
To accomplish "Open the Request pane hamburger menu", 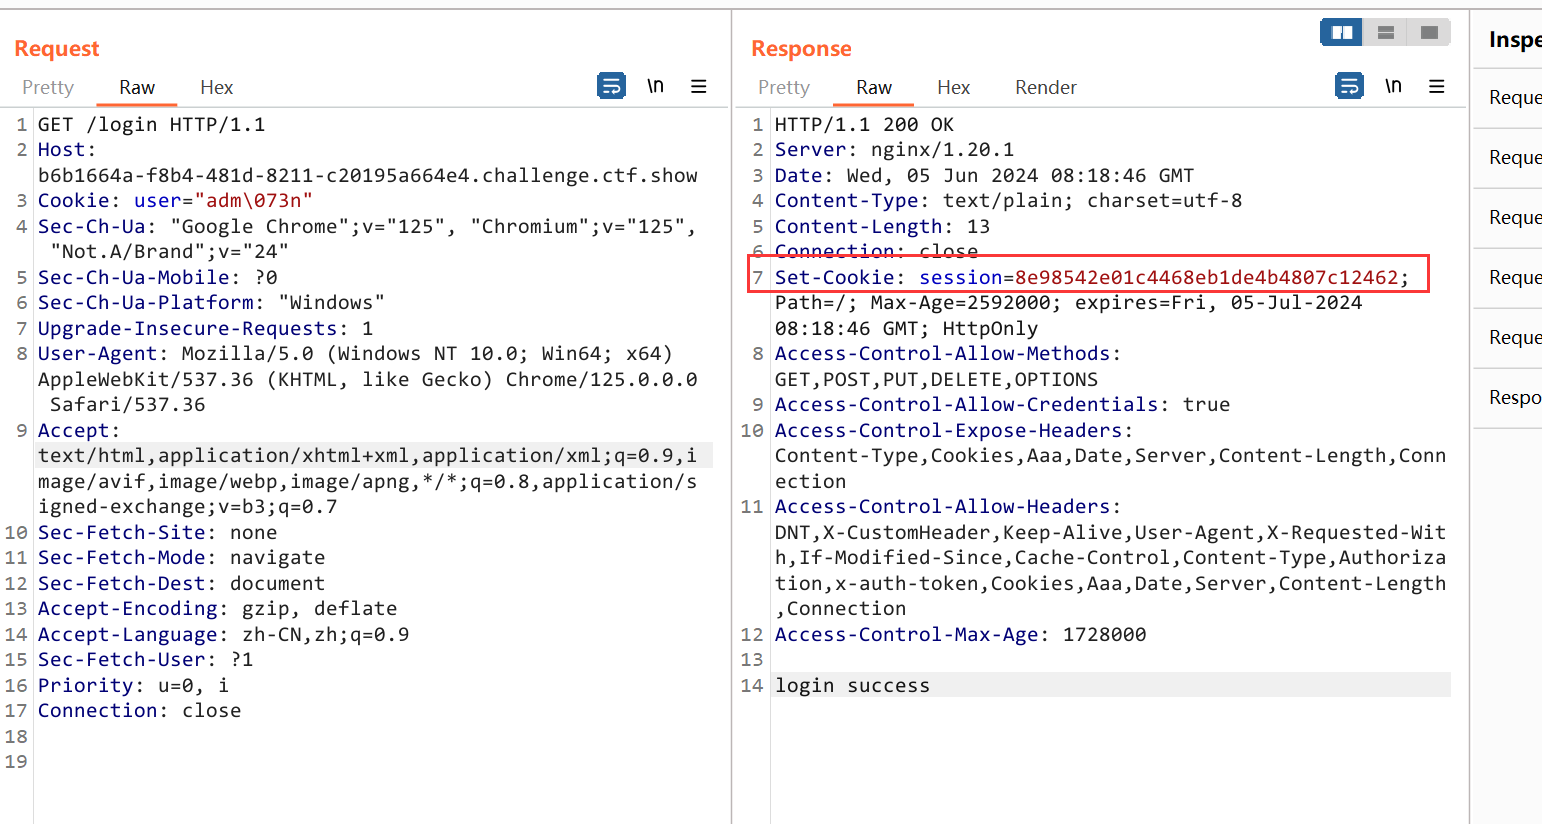I will [x=699, y=86].
